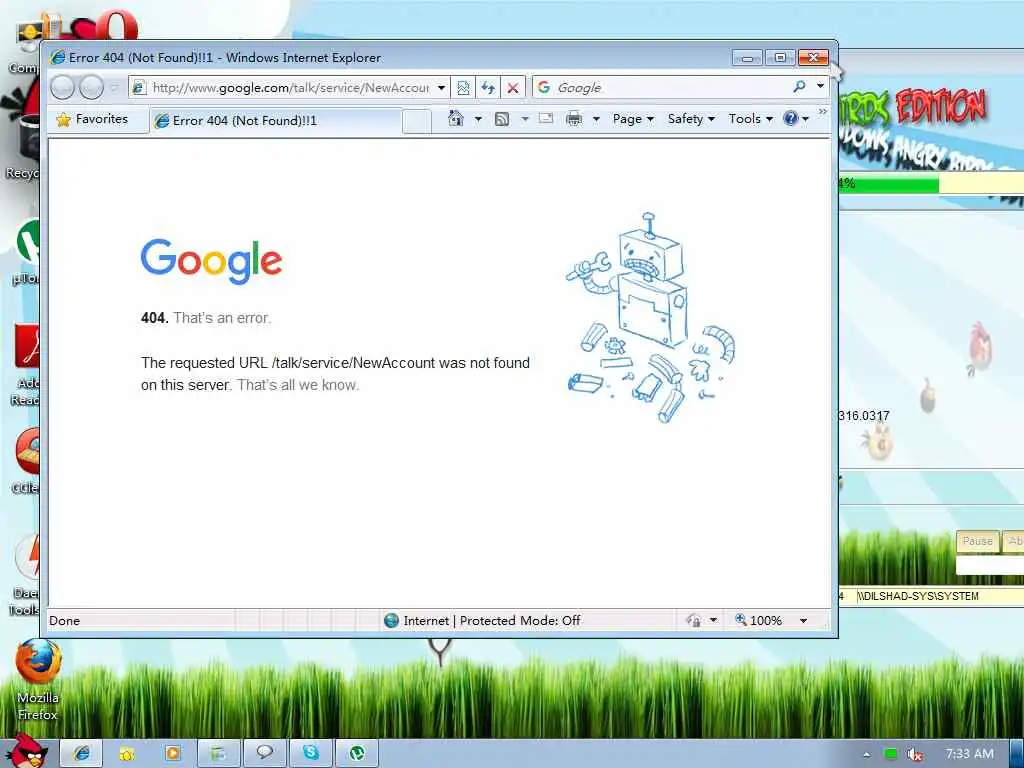Open Windows Explorer folder taskbar icon
The height and width of the screenshot is (768, 1024).
coord(127,754)
